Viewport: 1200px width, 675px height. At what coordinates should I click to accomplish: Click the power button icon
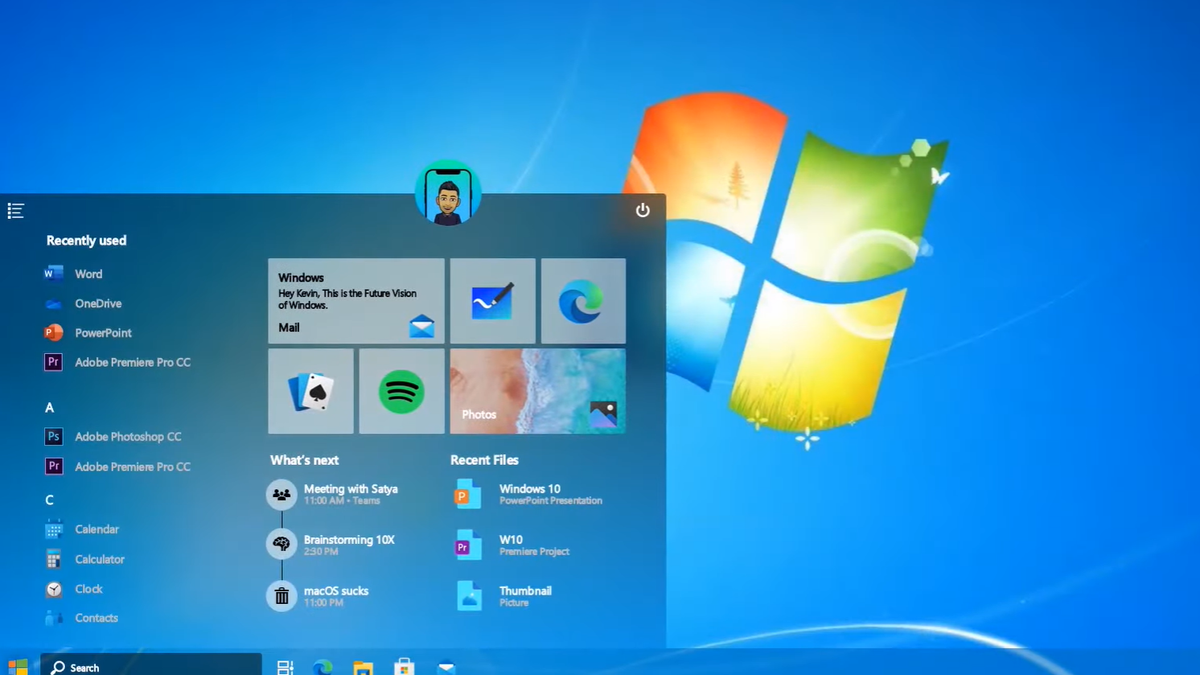coord(643,210)
